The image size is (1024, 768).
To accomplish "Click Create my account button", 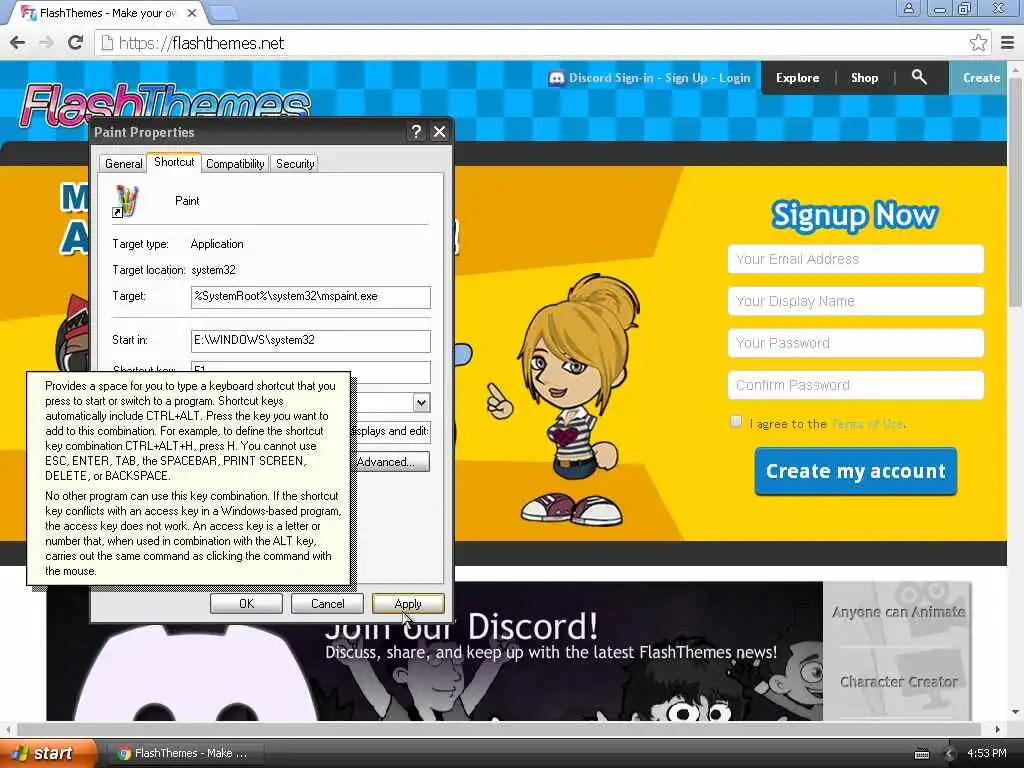I will pyautogui.click(x=856, y=471).
